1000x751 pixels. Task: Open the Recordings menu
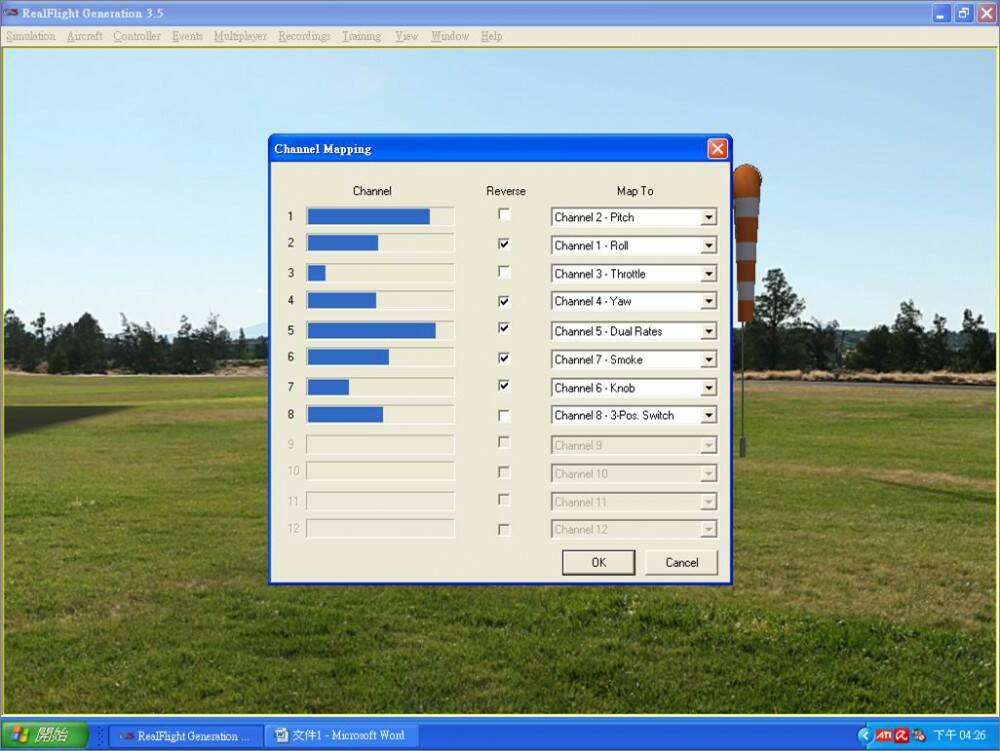point(304,36)
